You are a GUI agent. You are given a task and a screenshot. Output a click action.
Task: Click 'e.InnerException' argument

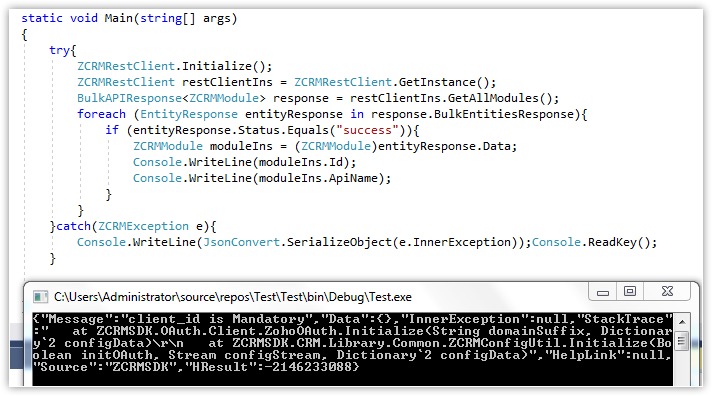[455, 242]
